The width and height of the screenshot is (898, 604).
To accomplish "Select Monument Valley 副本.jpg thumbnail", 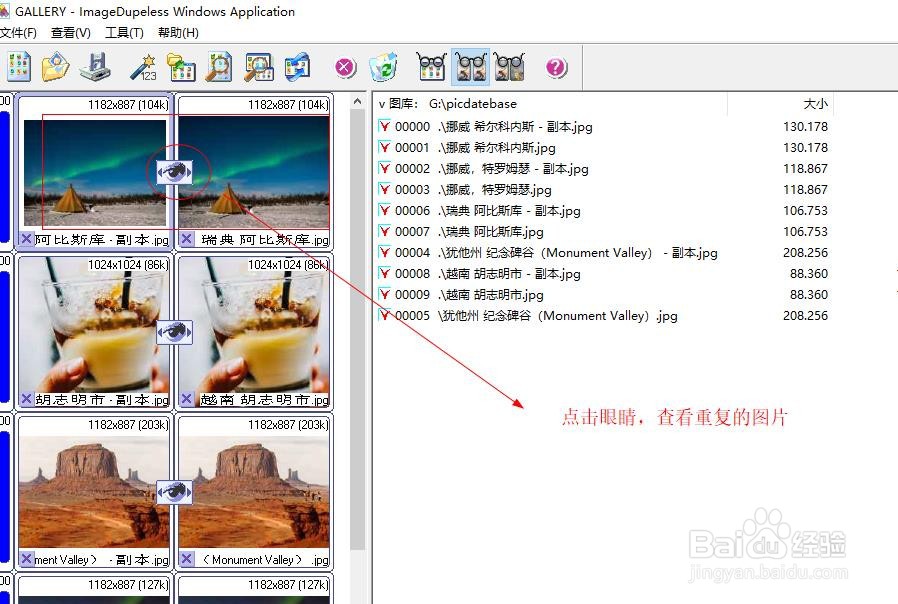I will pyautogui.click(x=94, y=492).
